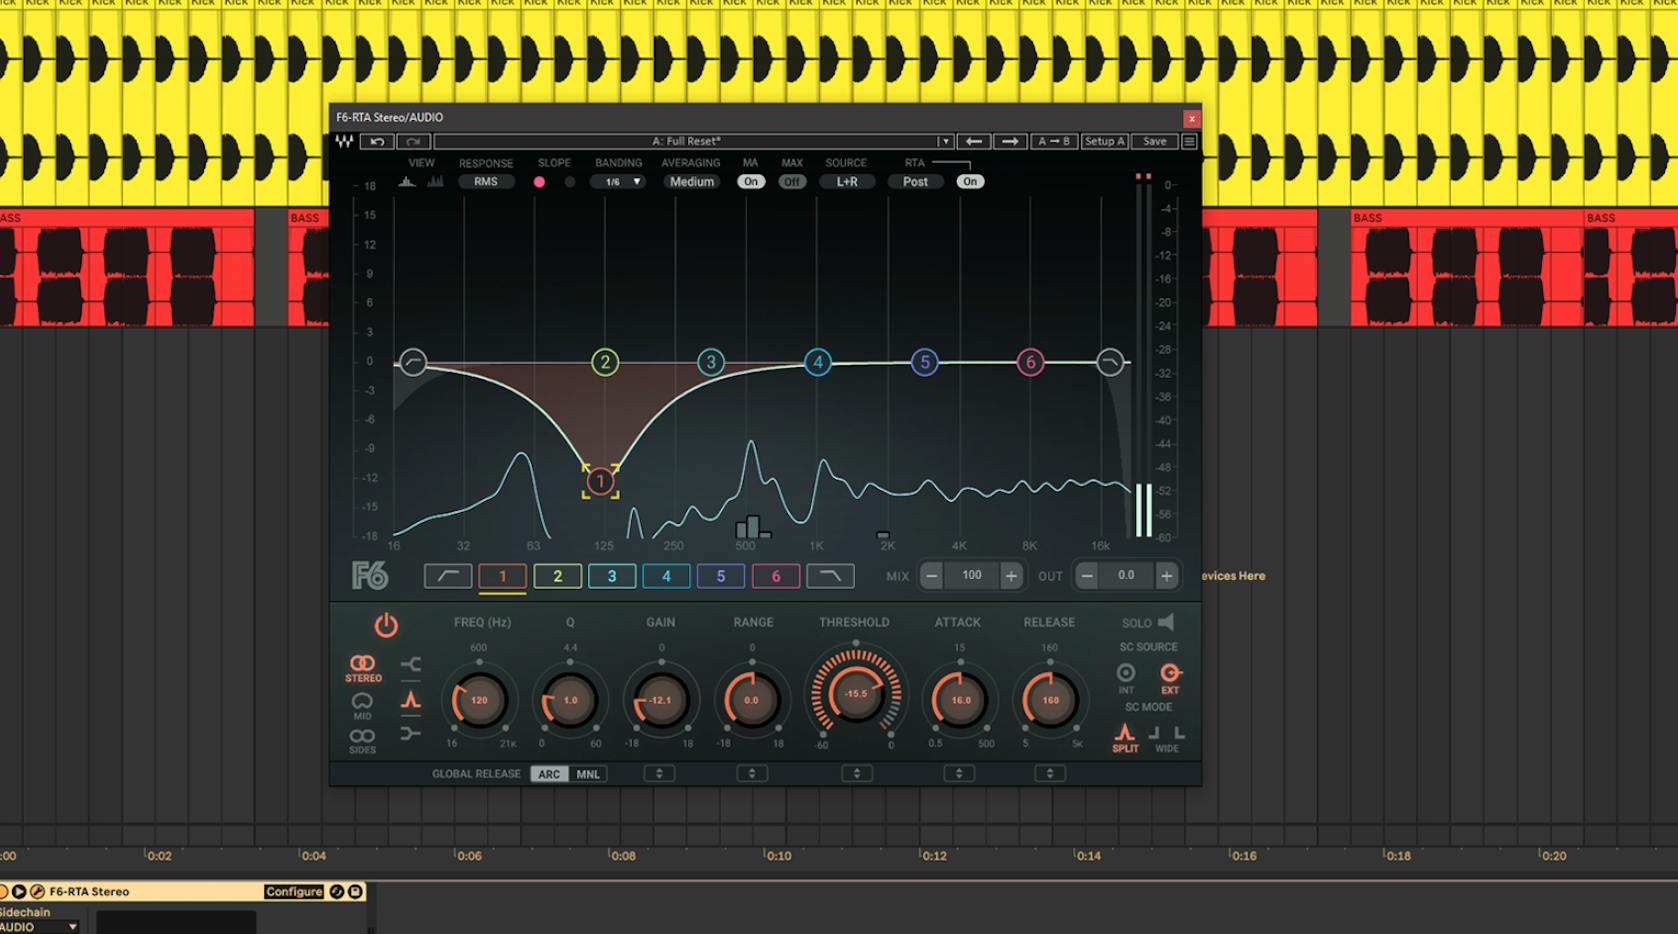Select band 3 tab
1678x934 pixels.
point(612,576)
